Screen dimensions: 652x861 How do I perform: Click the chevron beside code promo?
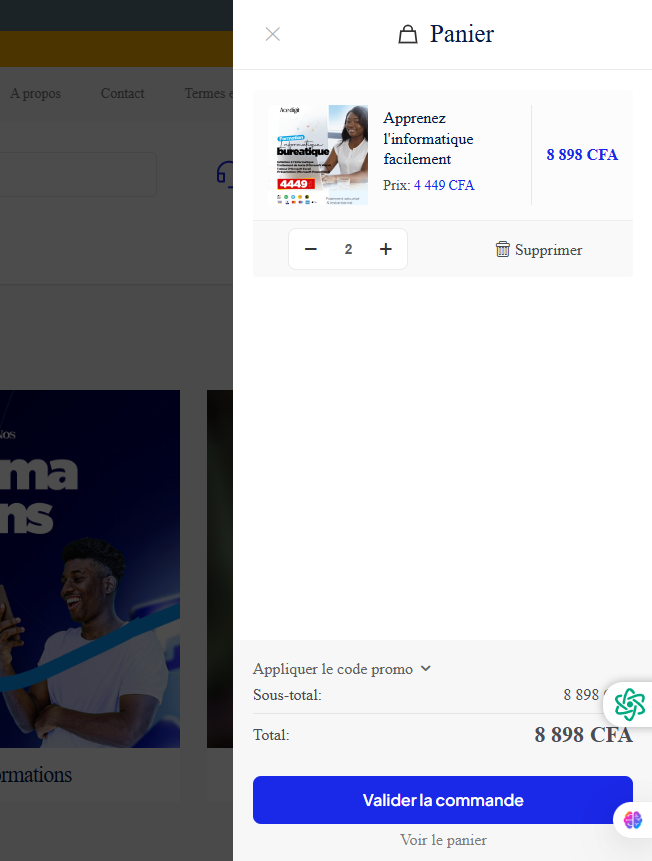pyautogui.click(x=426, y=668)
